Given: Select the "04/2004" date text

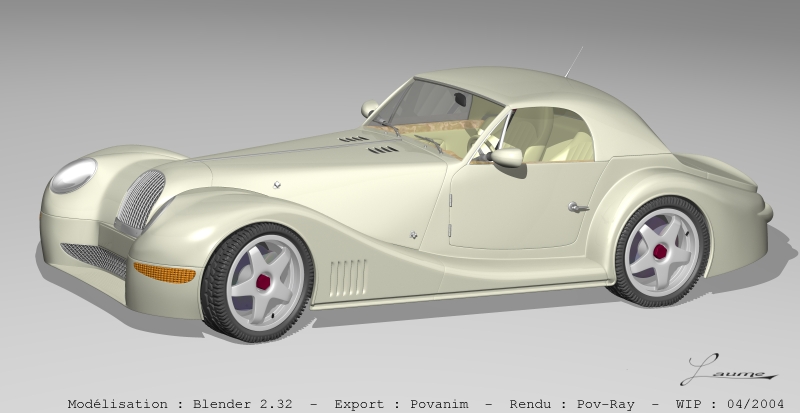Looking at the screenshot, I should [x=755, y=404].
